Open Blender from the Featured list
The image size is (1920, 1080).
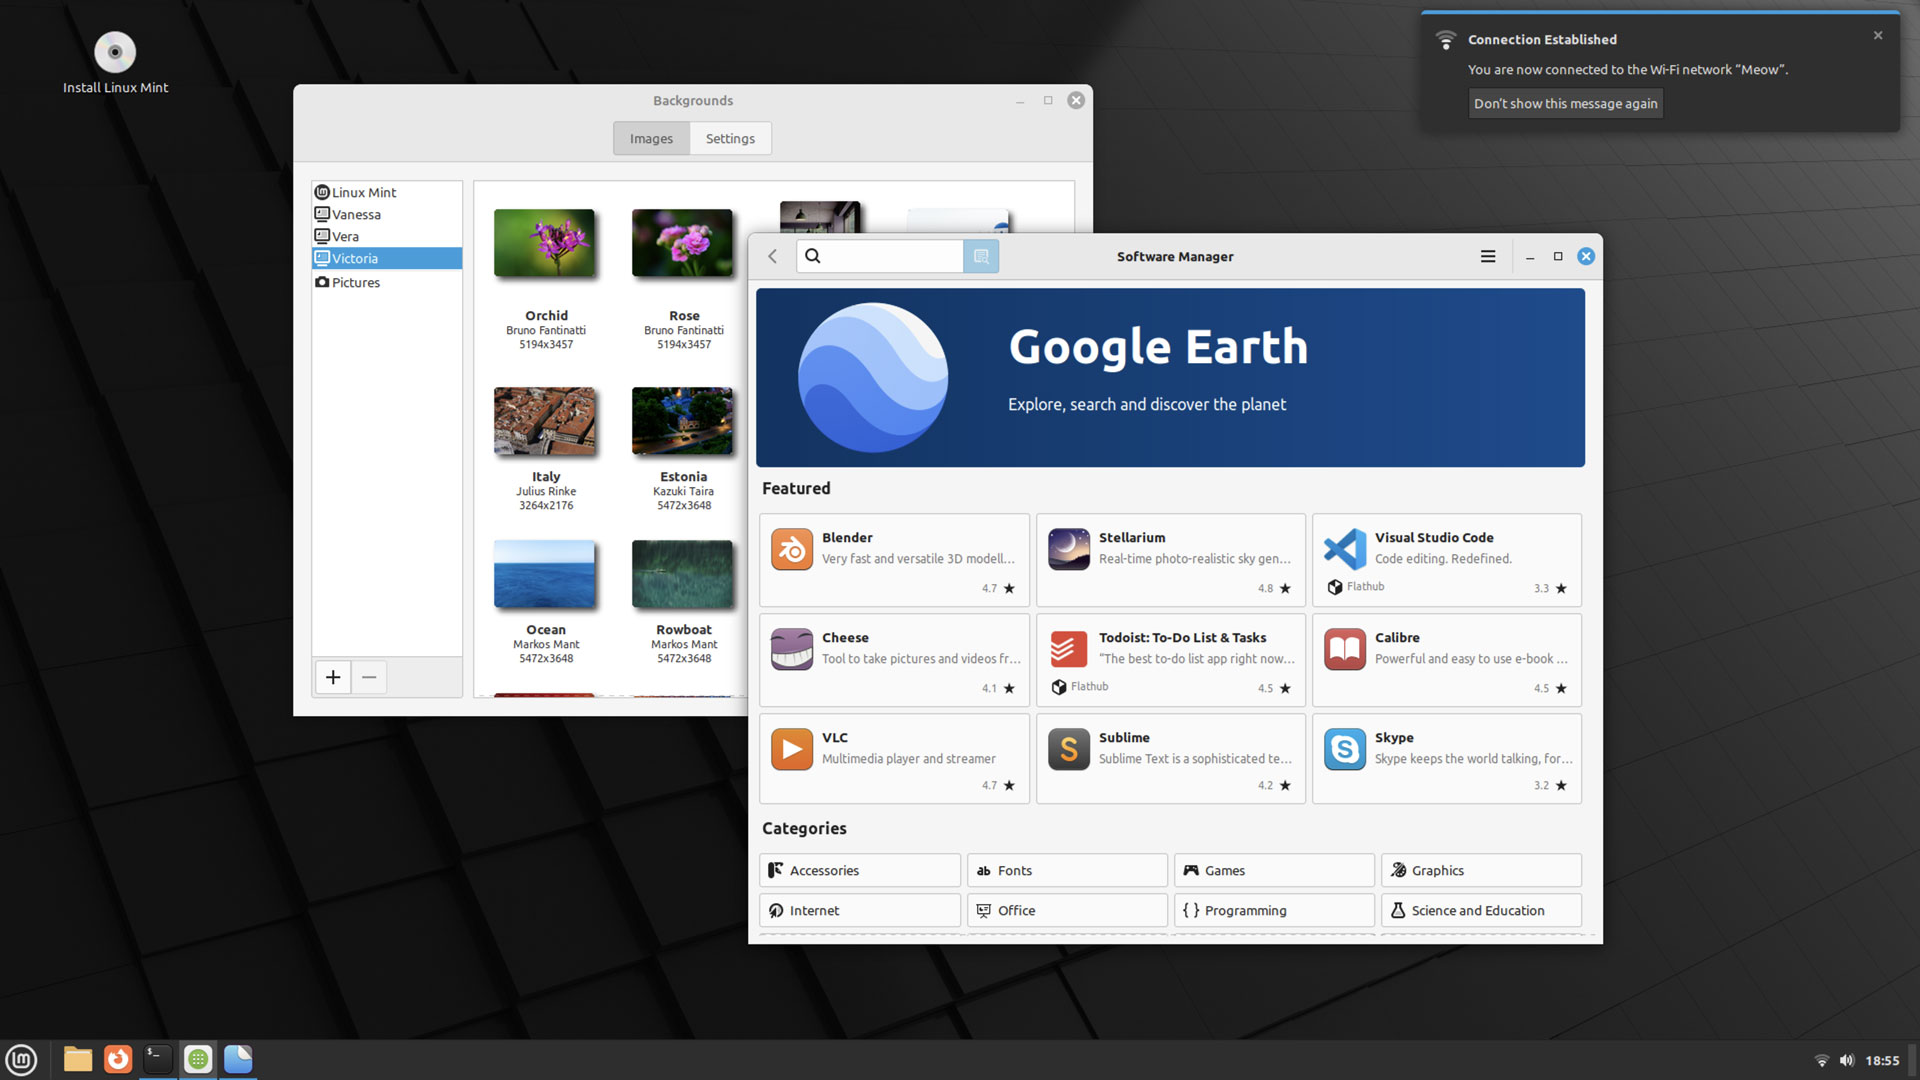894,560
